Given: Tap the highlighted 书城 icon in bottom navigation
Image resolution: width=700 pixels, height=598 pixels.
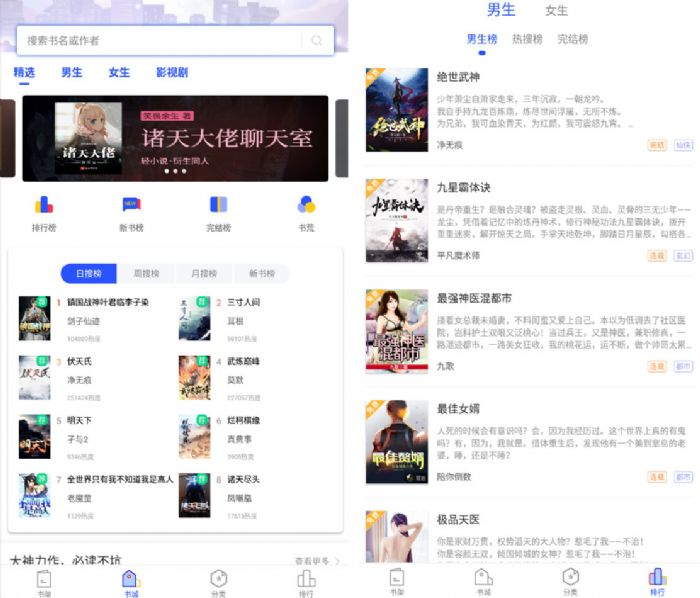Looking at the screenshot, I should coord(131,581).
